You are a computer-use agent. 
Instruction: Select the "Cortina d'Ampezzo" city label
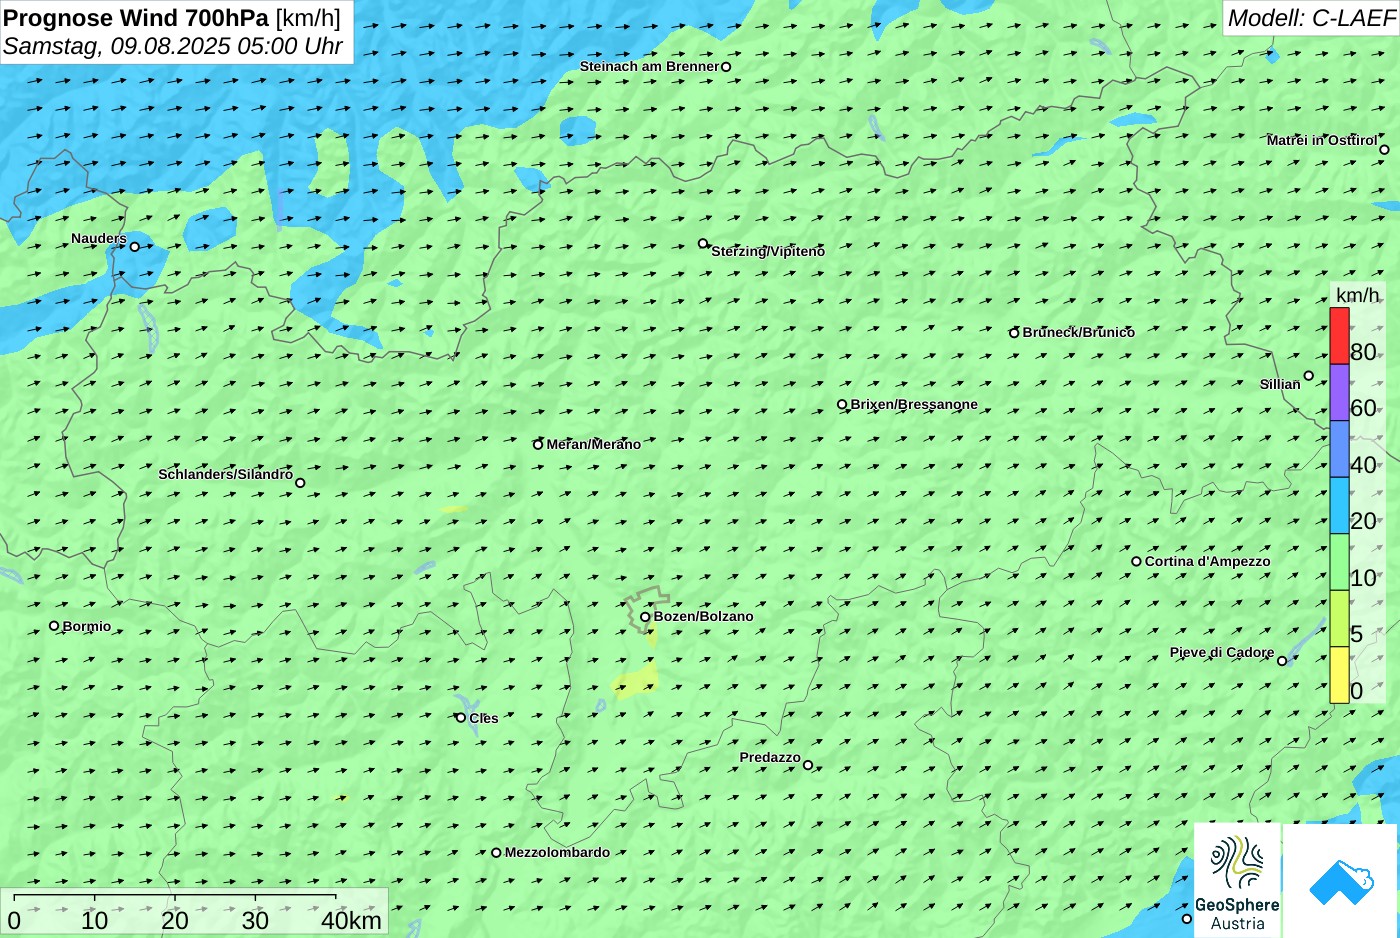[1208, 562]
